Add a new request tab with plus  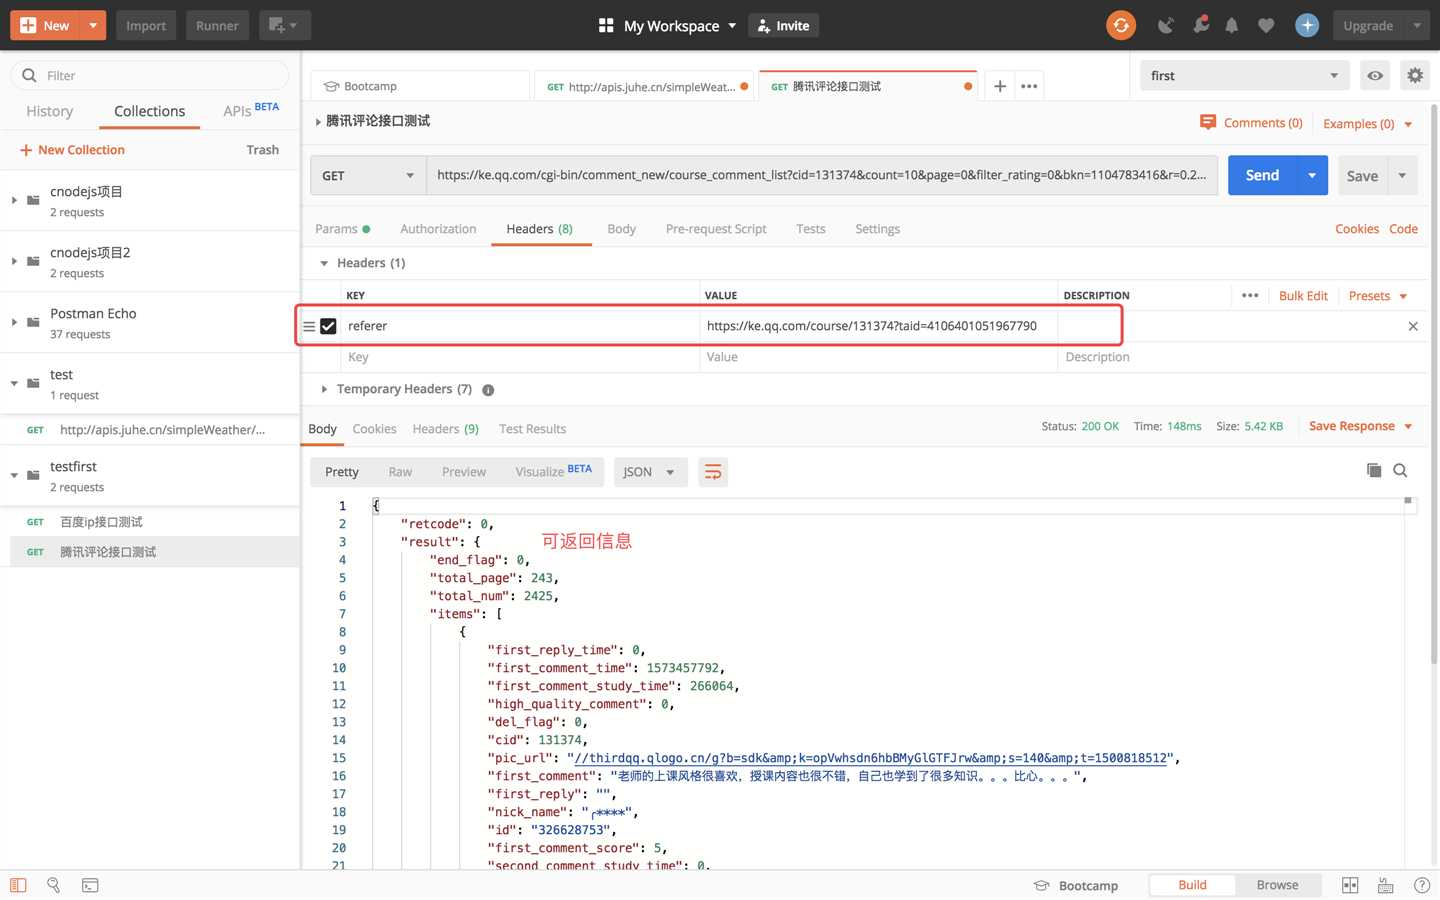(x=999, y=86)
